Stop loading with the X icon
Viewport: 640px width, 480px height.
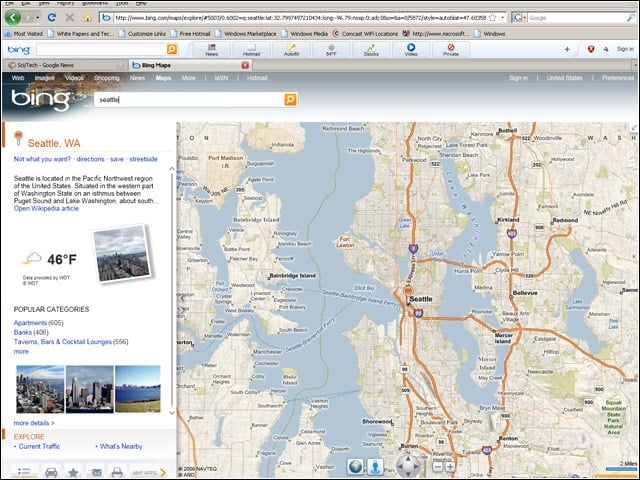(70, 18)
